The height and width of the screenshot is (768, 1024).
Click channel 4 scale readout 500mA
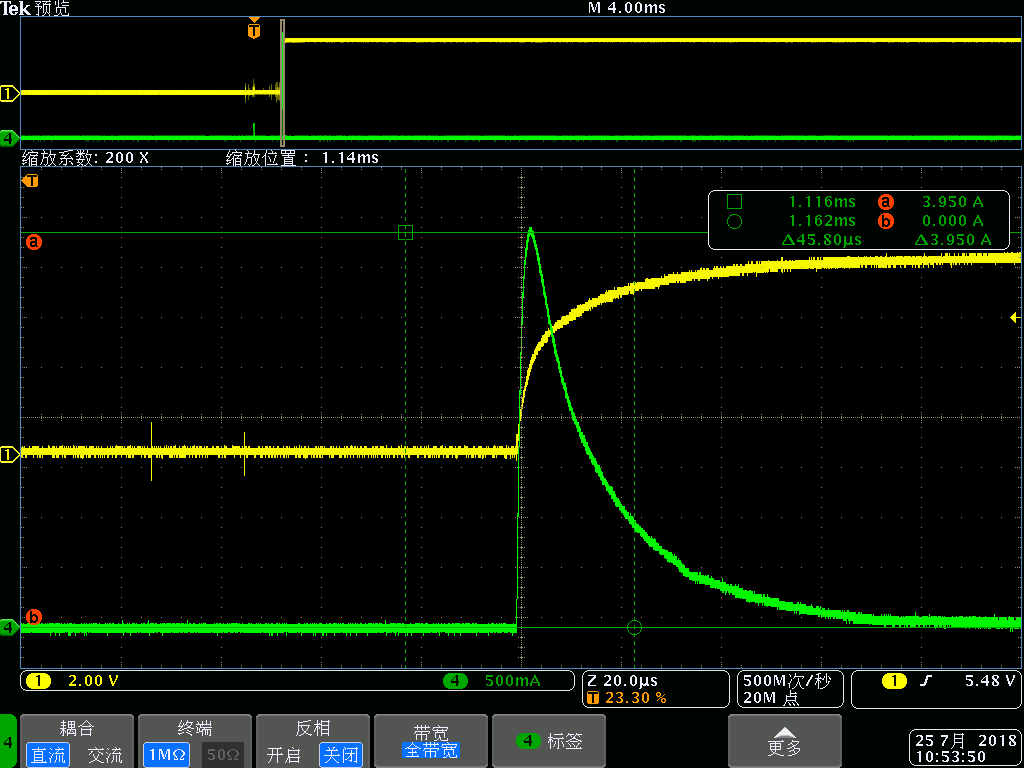point(513,680)
